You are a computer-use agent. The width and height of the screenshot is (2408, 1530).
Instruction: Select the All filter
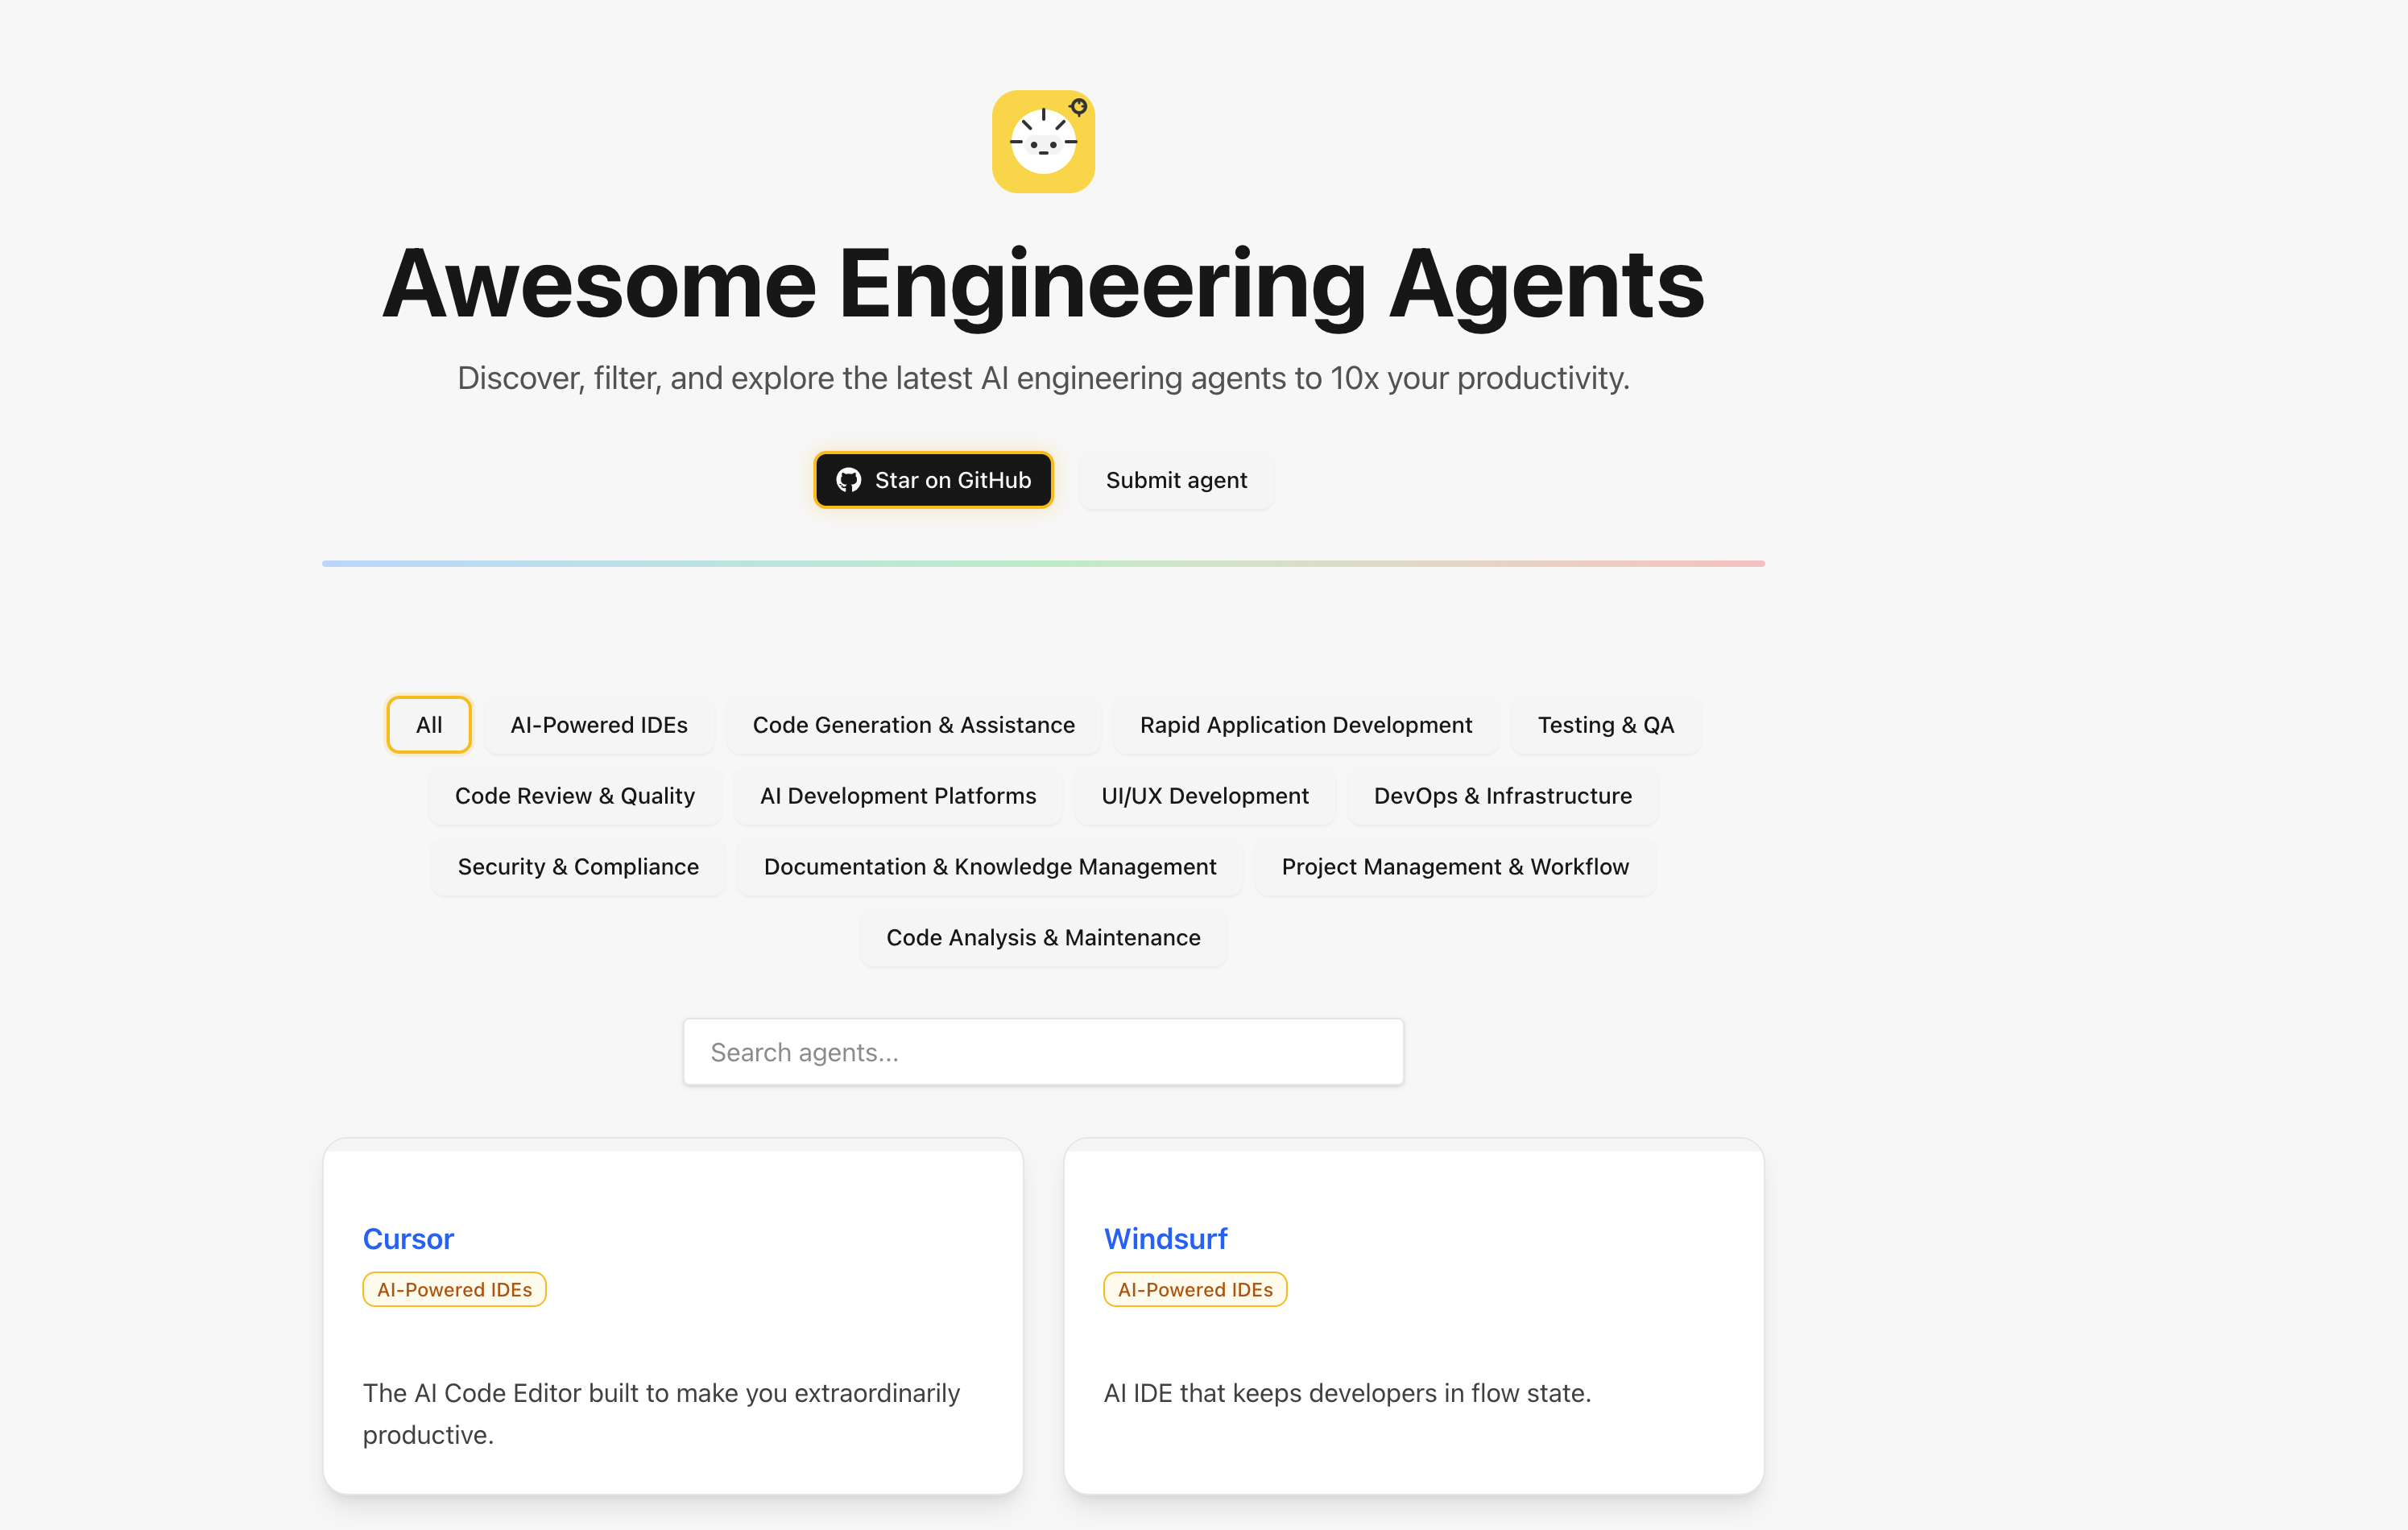click(x=429, y=725)
